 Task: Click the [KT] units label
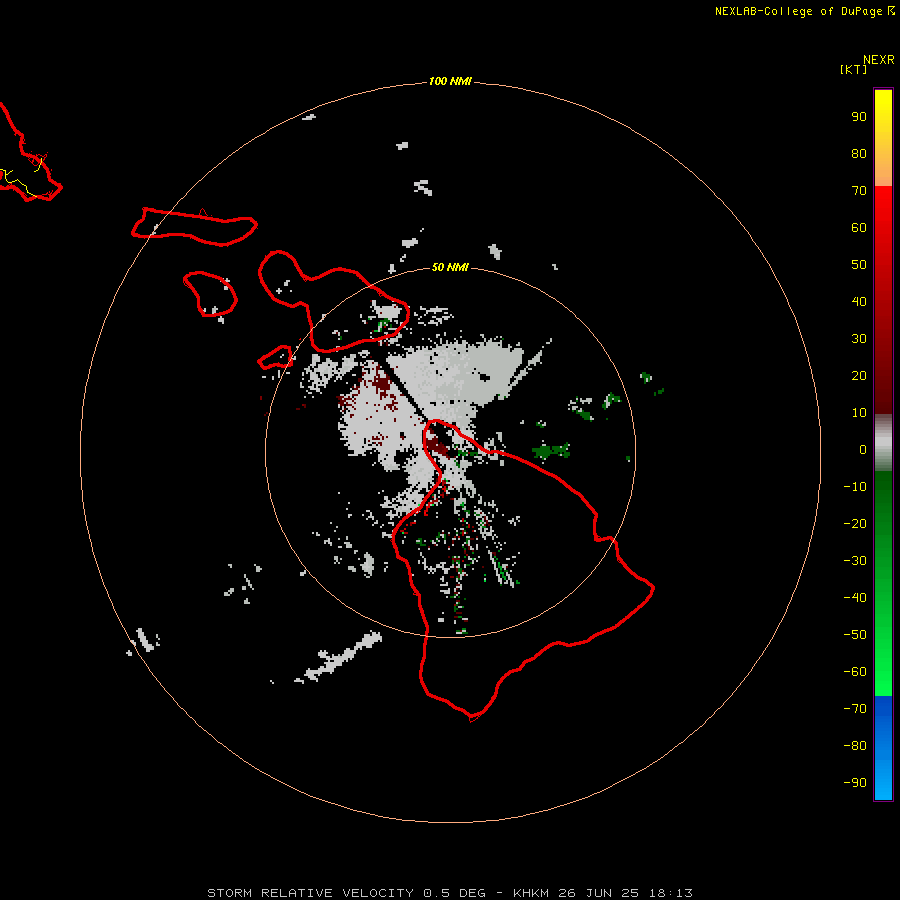pos(853,69)
